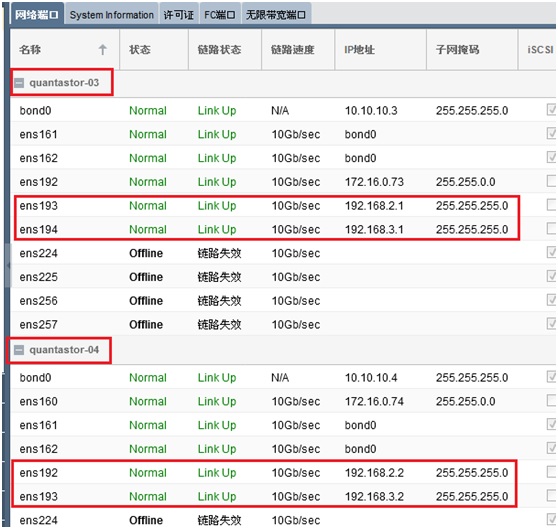Viewport: 558px width, 529px height.
Task: Sort by the 子网掩码 column header
Action: coord(472,49)
